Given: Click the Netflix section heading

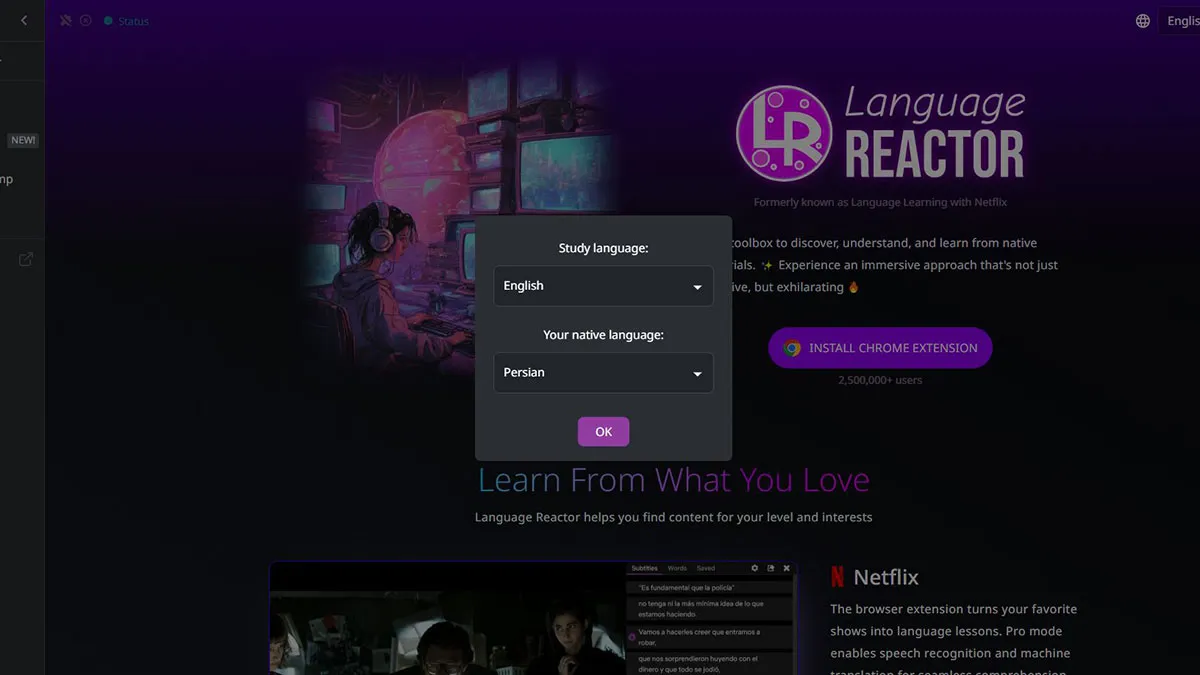Looking at the screenshot, I should pos(886,577).
